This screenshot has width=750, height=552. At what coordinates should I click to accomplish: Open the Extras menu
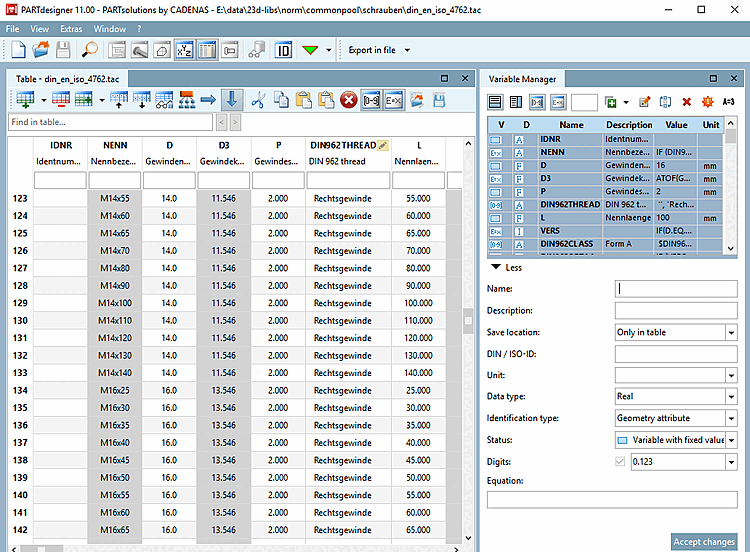click(71, 29)
